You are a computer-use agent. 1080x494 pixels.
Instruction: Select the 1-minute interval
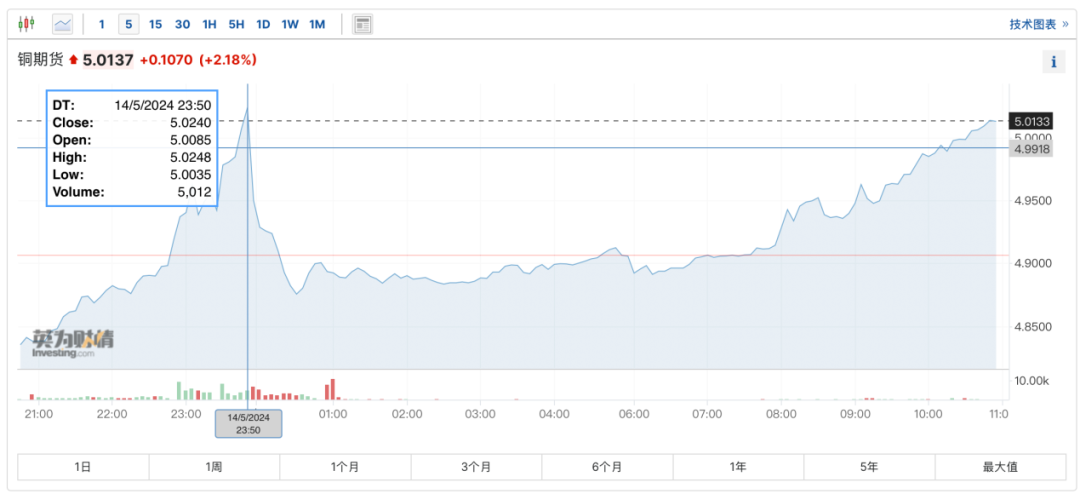click(102, 24)
